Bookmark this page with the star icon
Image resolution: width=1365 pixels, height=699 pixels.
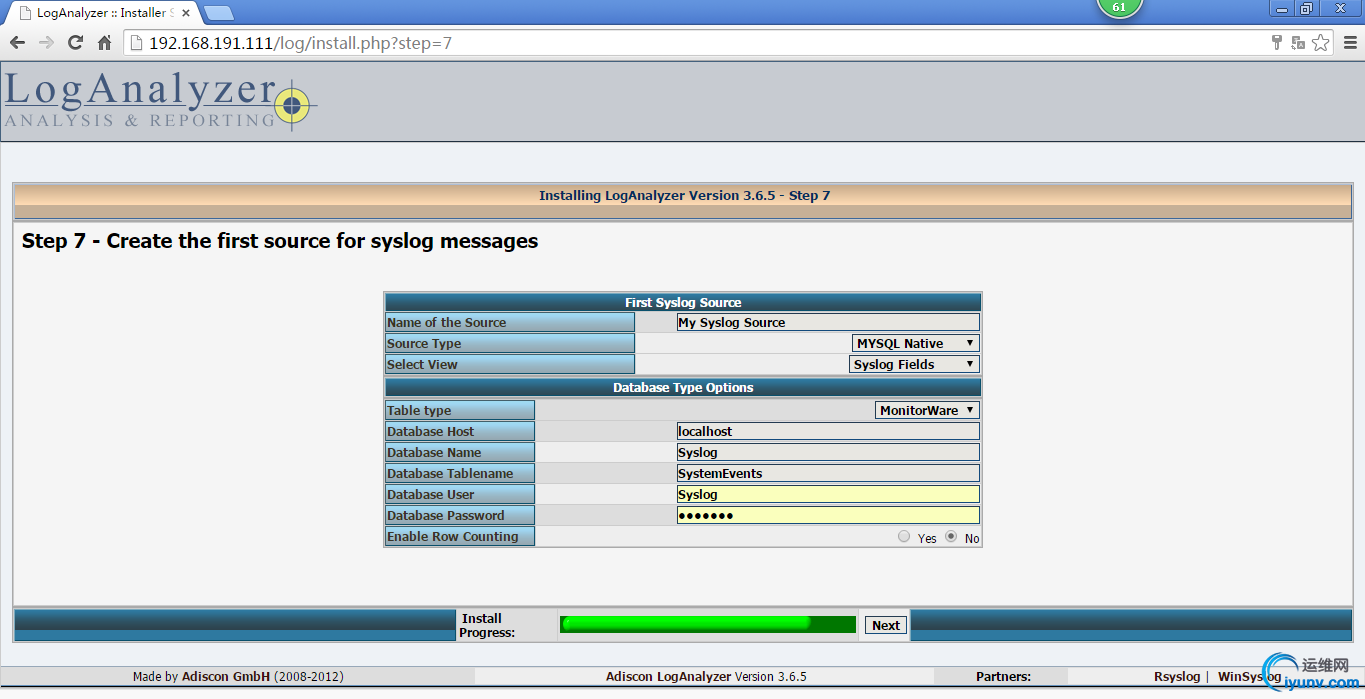pyautogui.click(x=1321, y=43)
